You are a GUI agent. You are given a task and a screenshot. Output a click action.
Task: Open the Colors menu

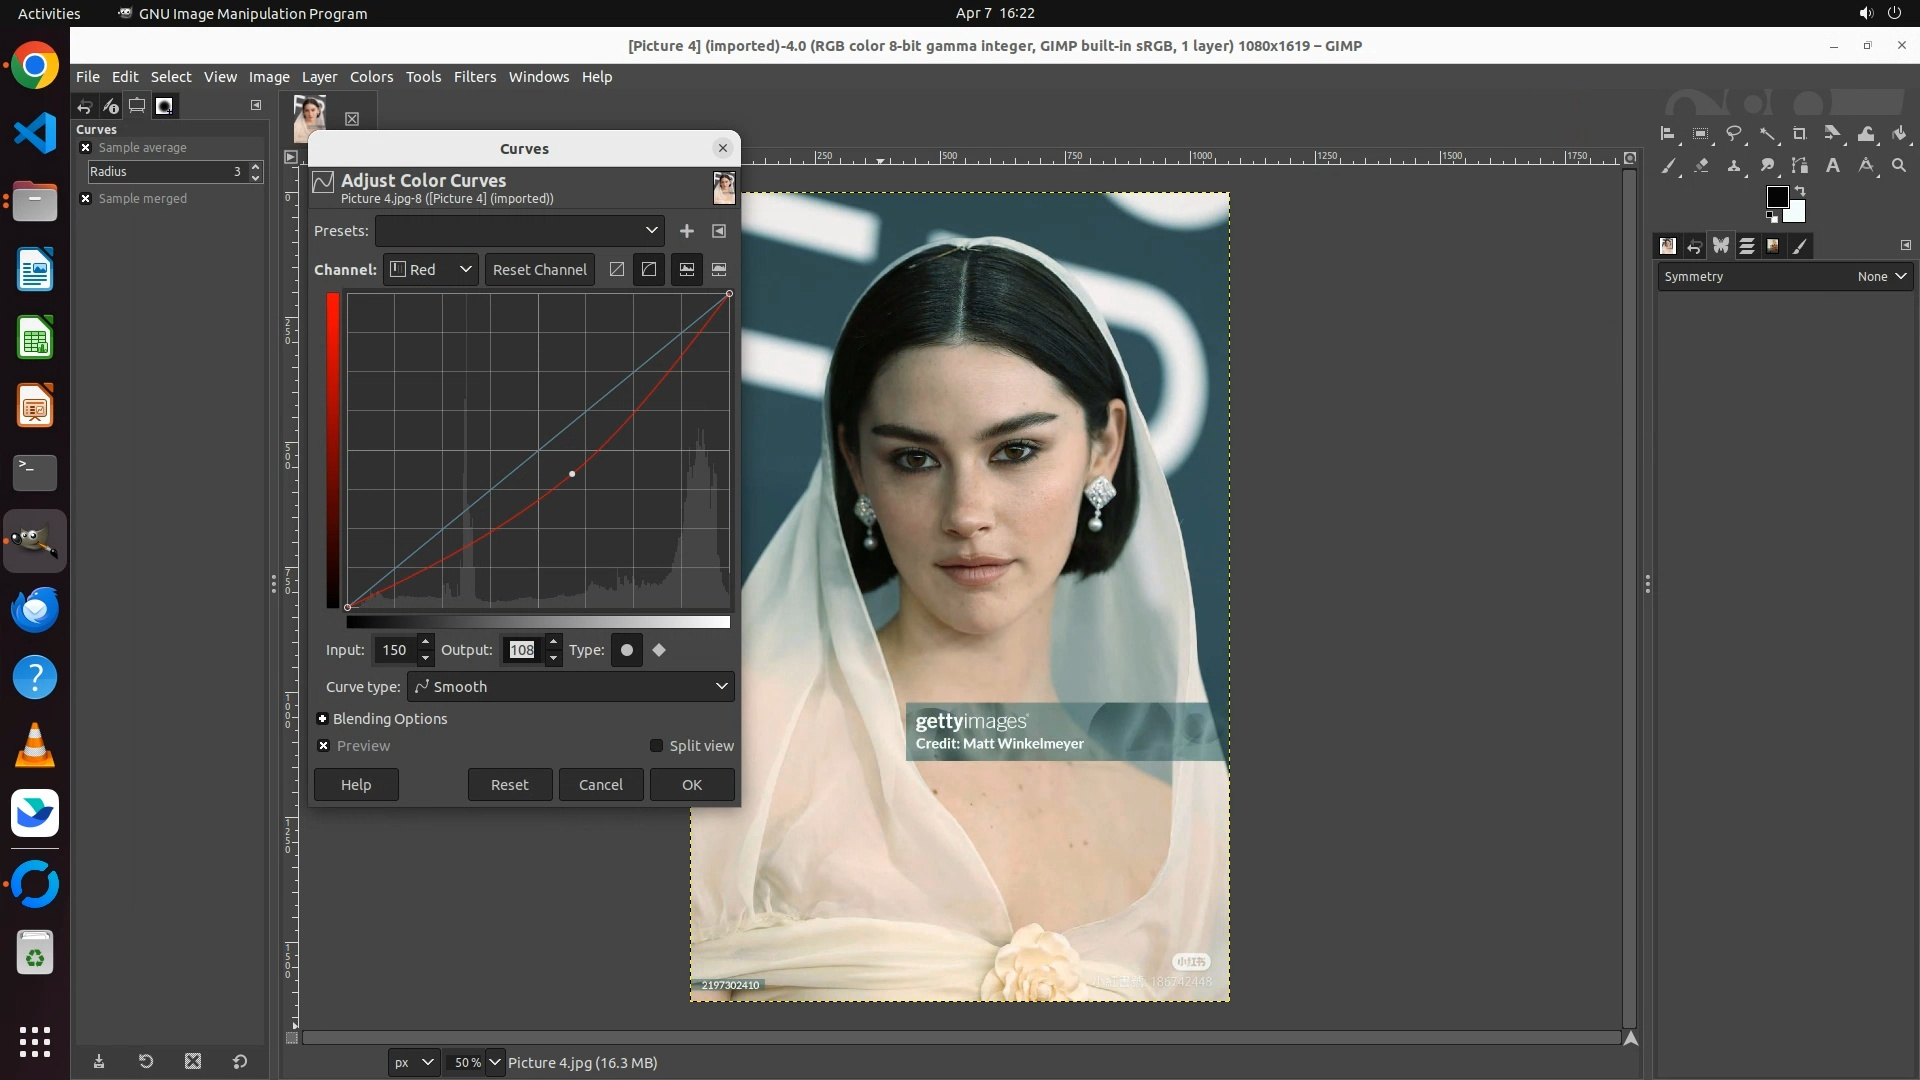[x=371, y=77]
